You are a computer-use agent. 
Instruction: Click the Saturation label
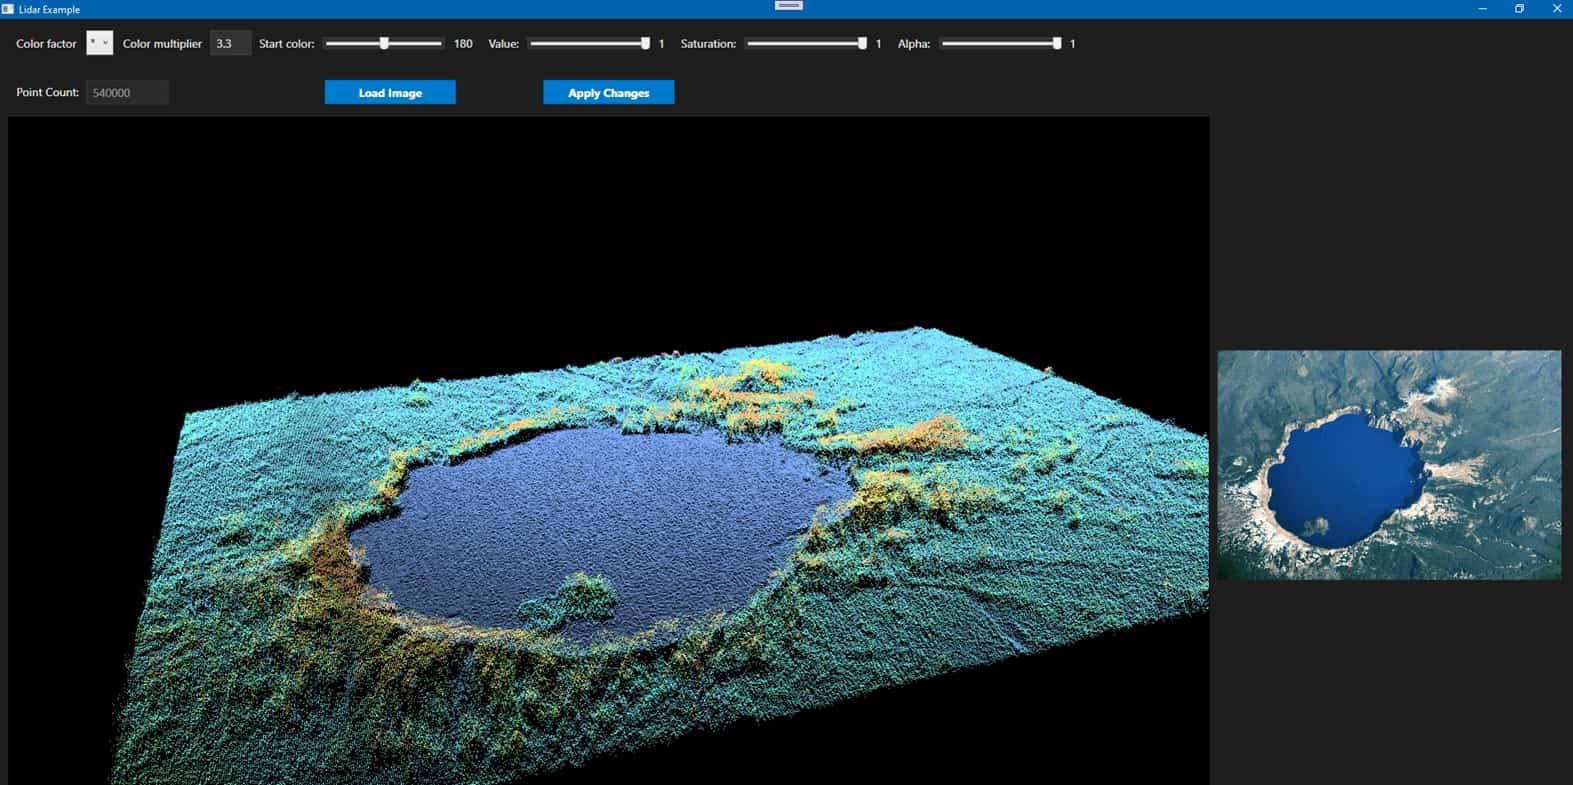click(x=708, y=44)
